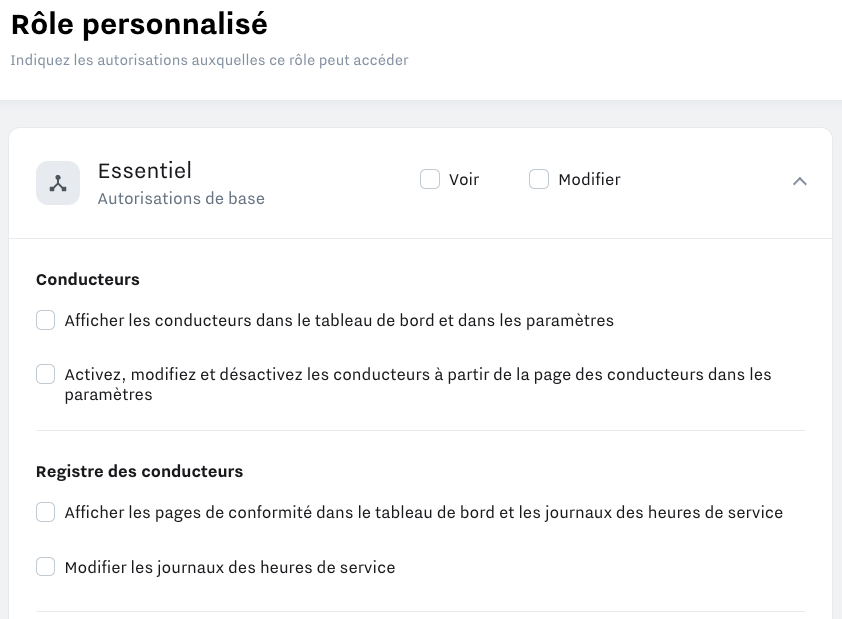Click the 'Modifier les journaux des heures' text
This screenshot has height=619, width=842.
pyautogui.click(x=230, y=567)
